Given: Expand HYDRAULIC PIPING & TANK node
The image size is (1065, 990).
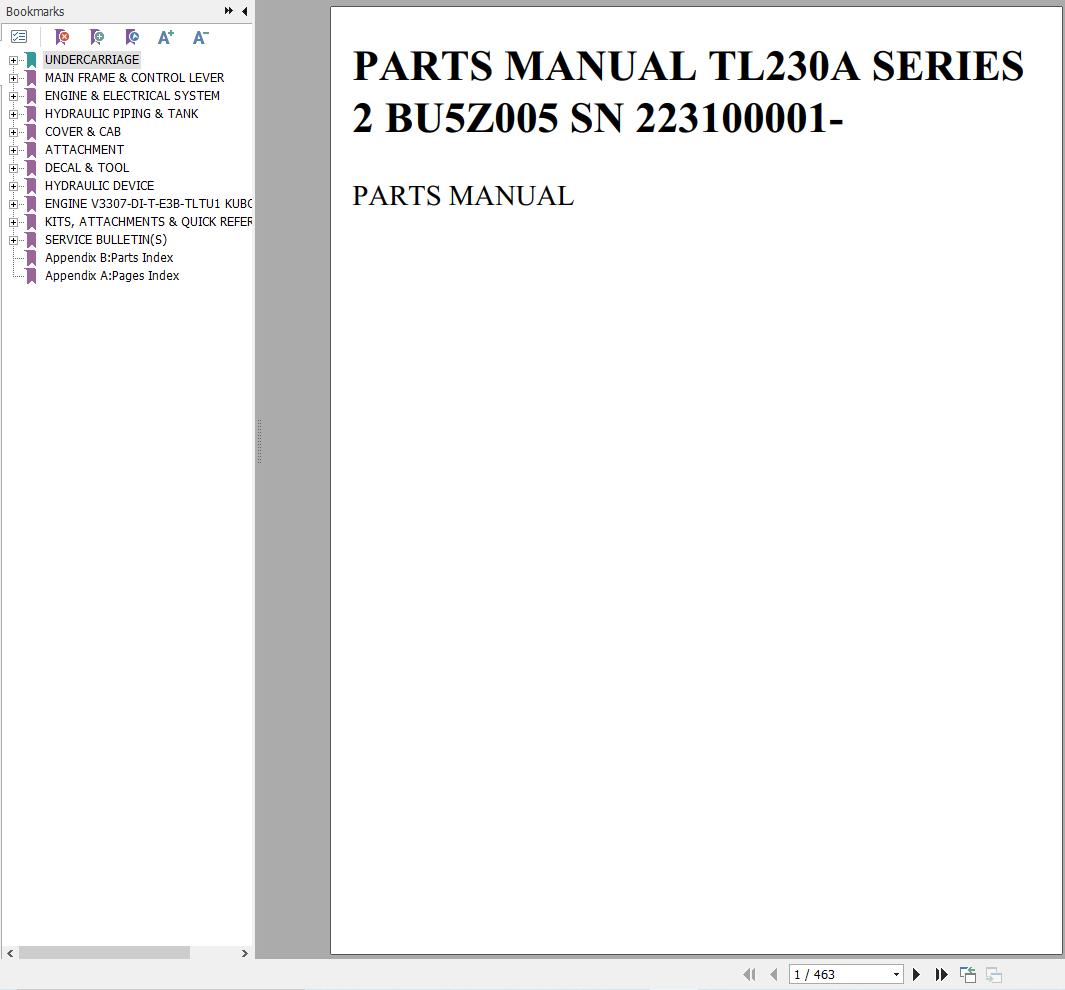Looking at the screenshot, I should coord(13,114).
